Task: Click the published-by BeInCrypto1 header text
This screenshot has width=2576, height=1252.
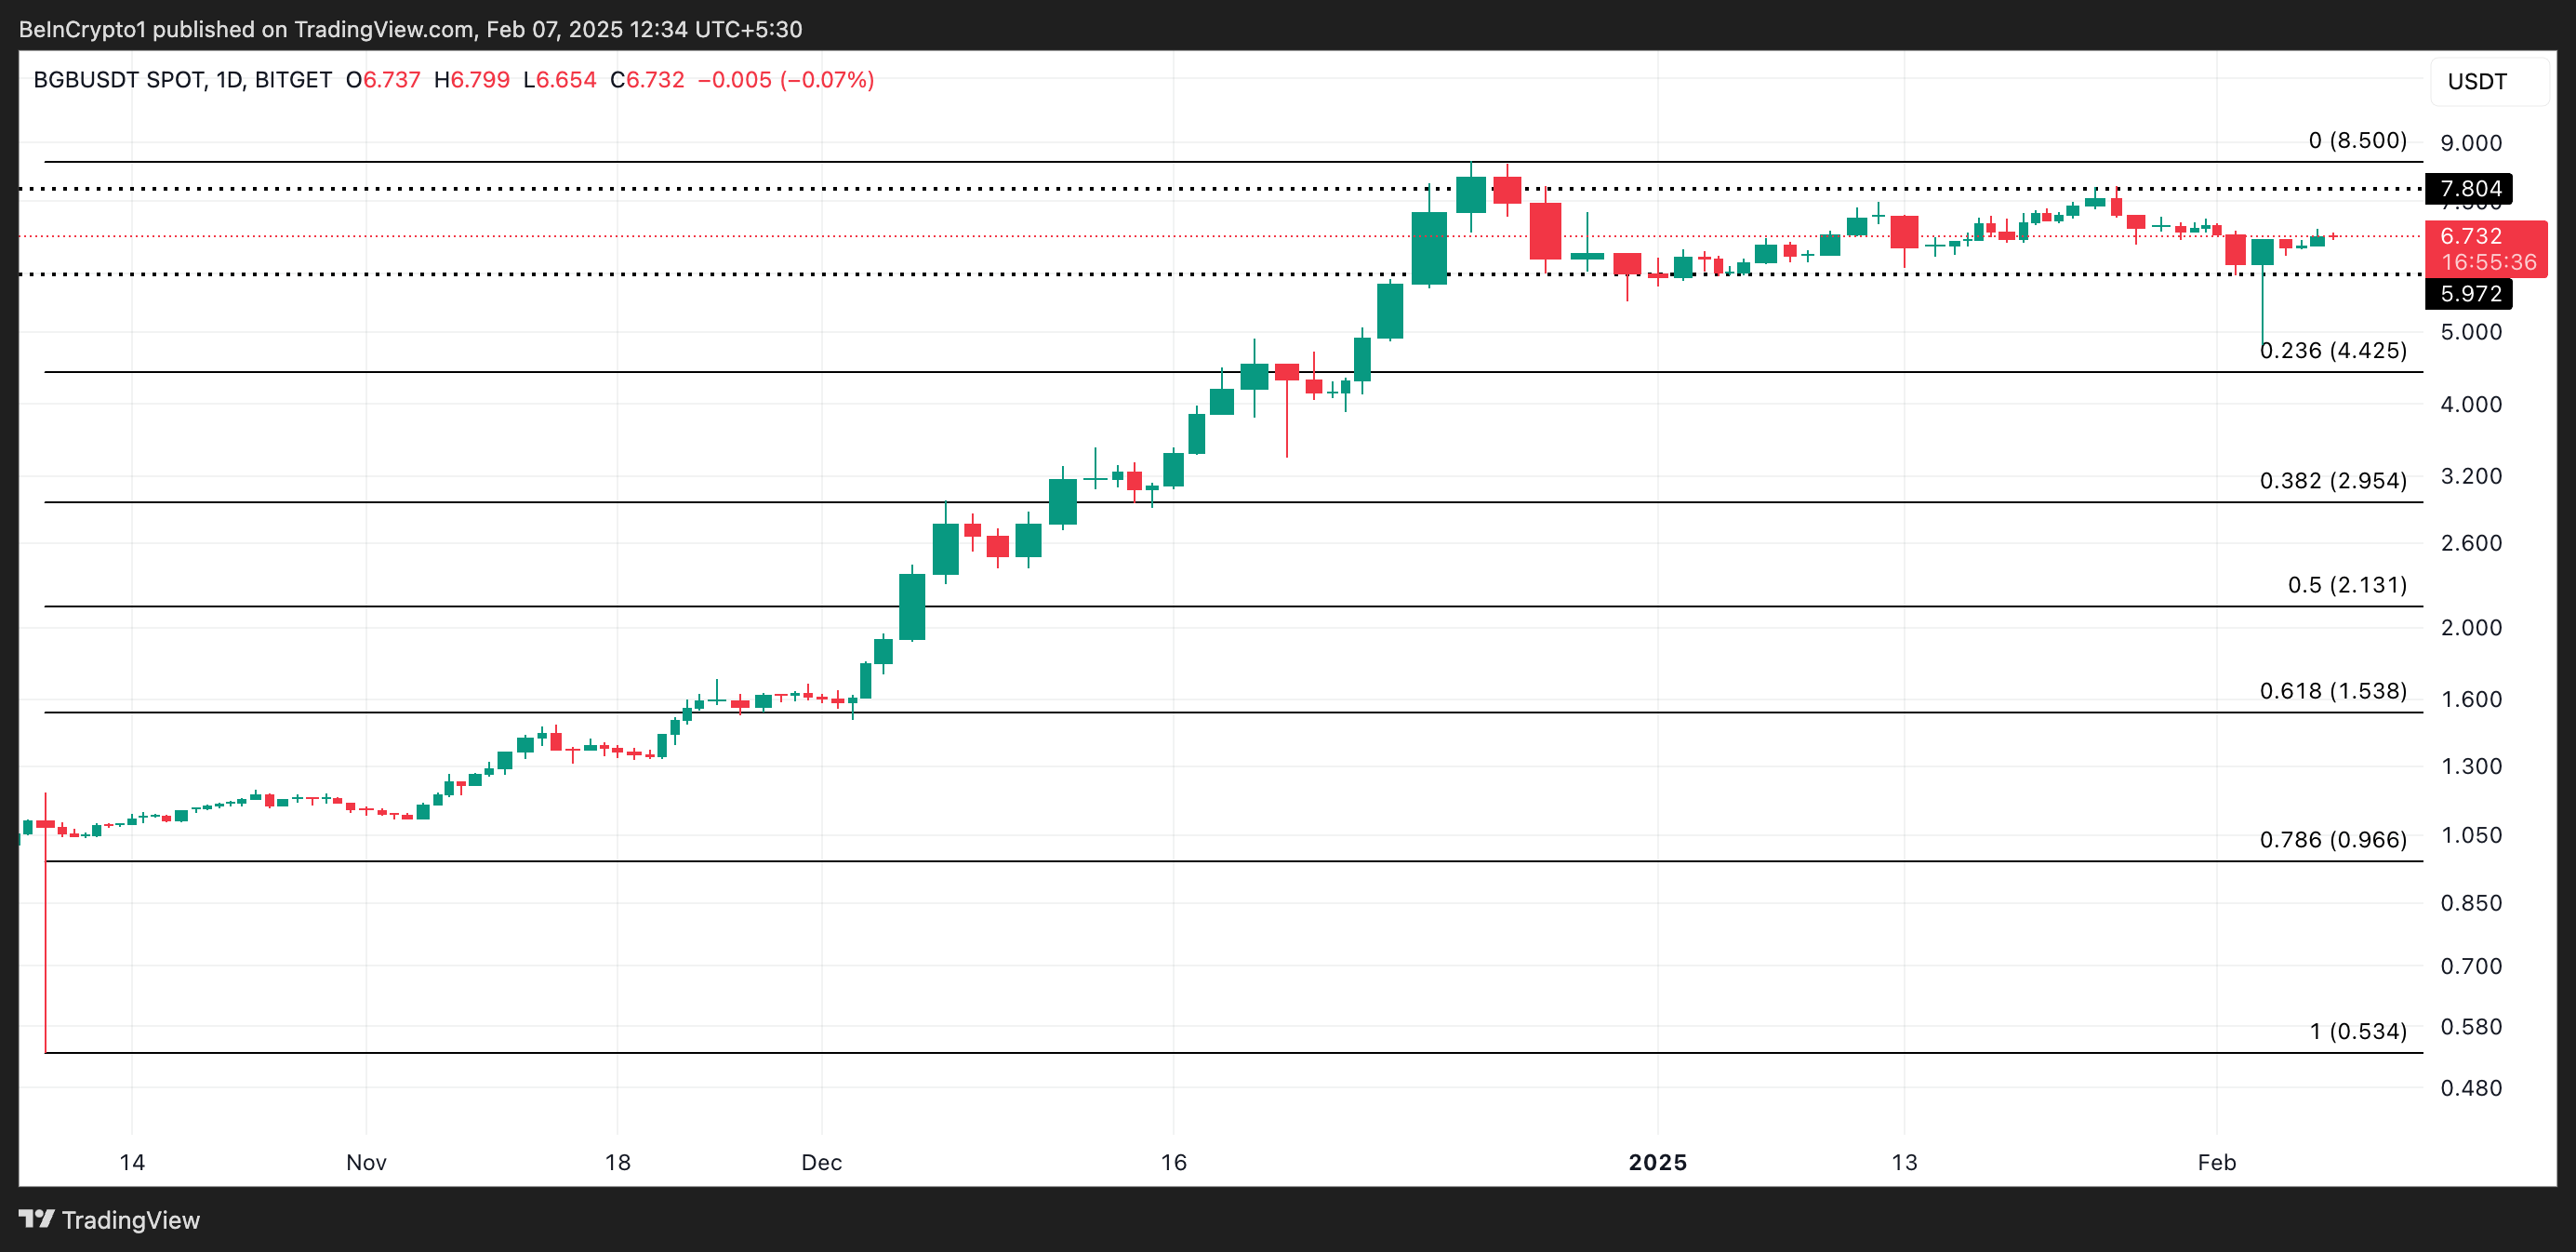Action: pos(410,29)
